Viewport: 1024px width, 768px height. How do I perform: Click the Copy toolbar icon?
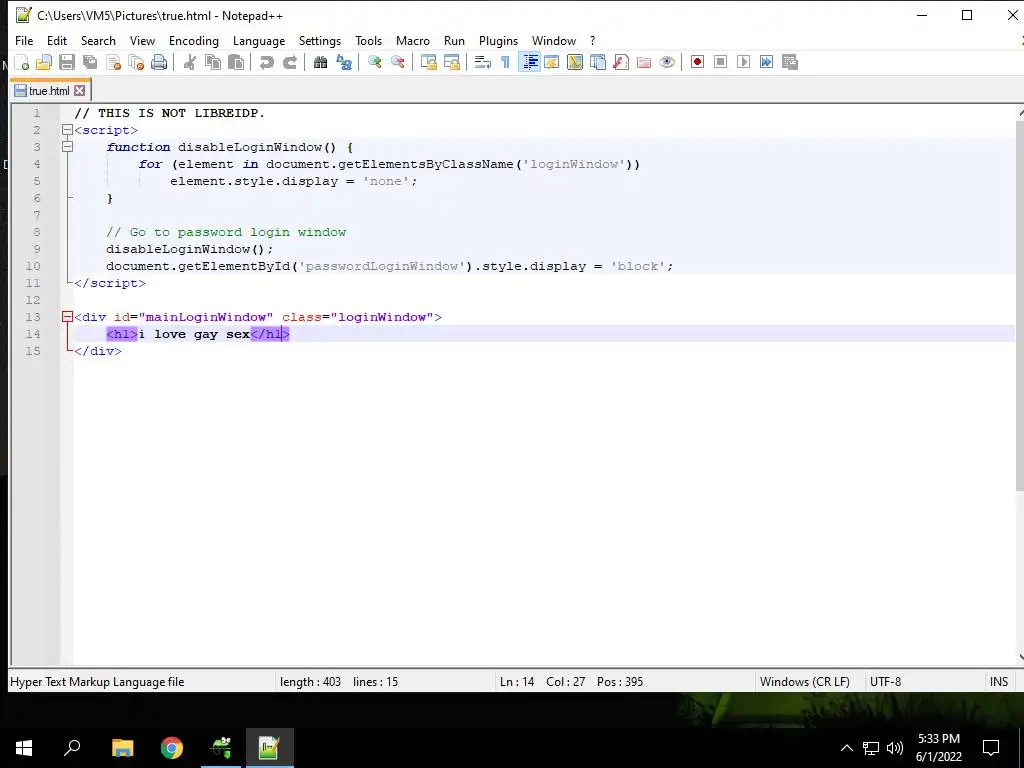pyautogui.click(x=213, y=62)
